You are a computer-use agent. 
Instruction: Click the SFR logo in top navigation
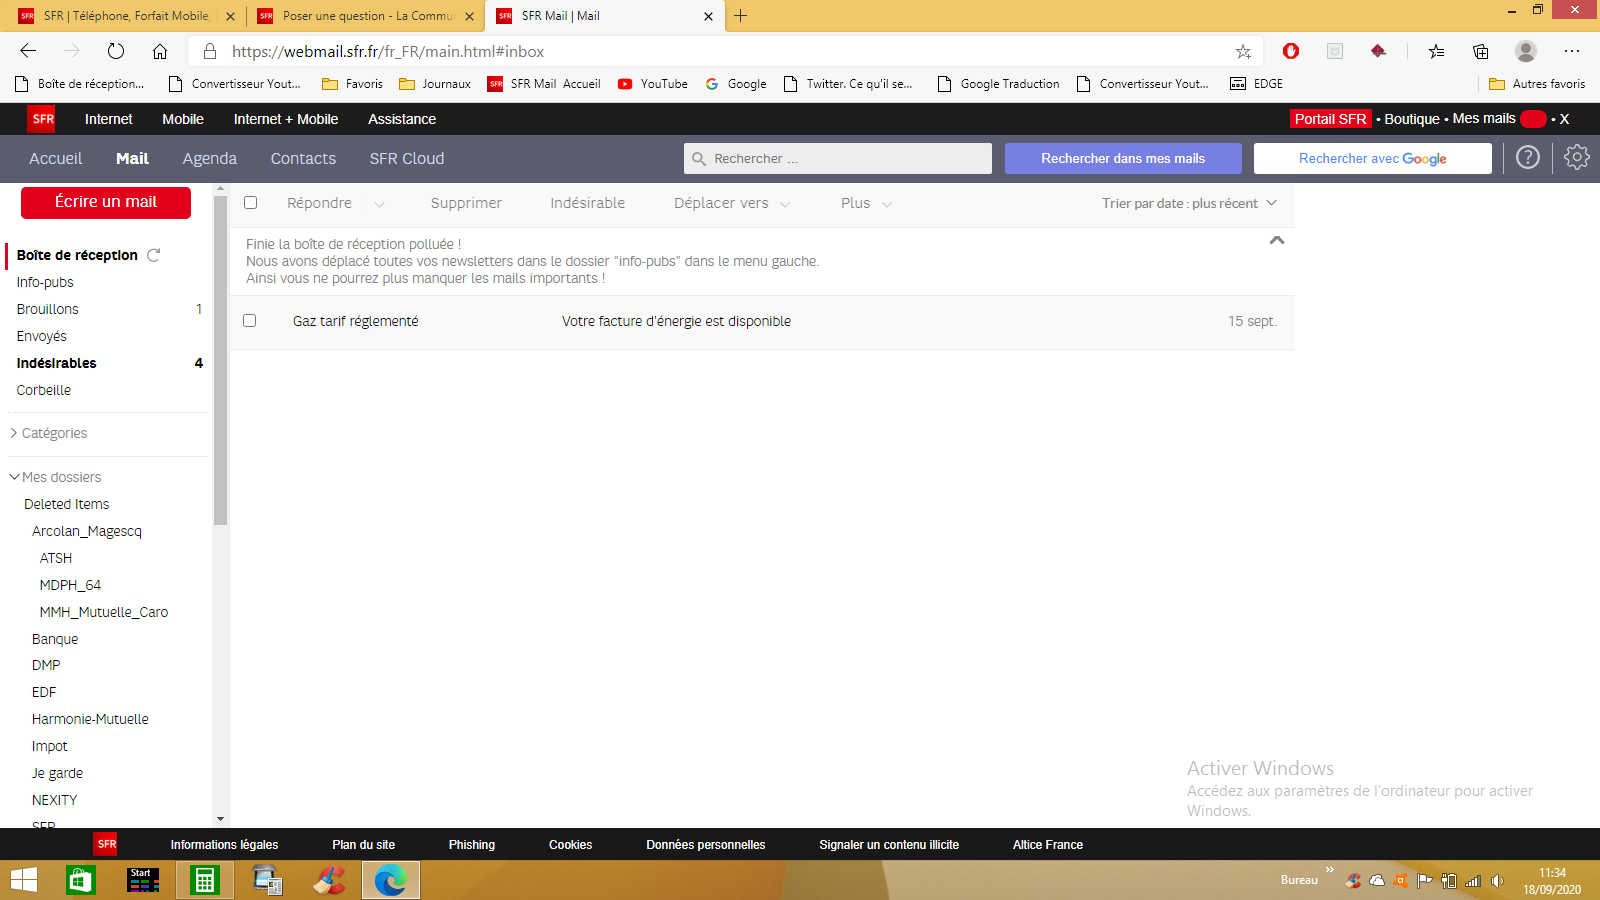pyautogui.click(x=43, y=119)
